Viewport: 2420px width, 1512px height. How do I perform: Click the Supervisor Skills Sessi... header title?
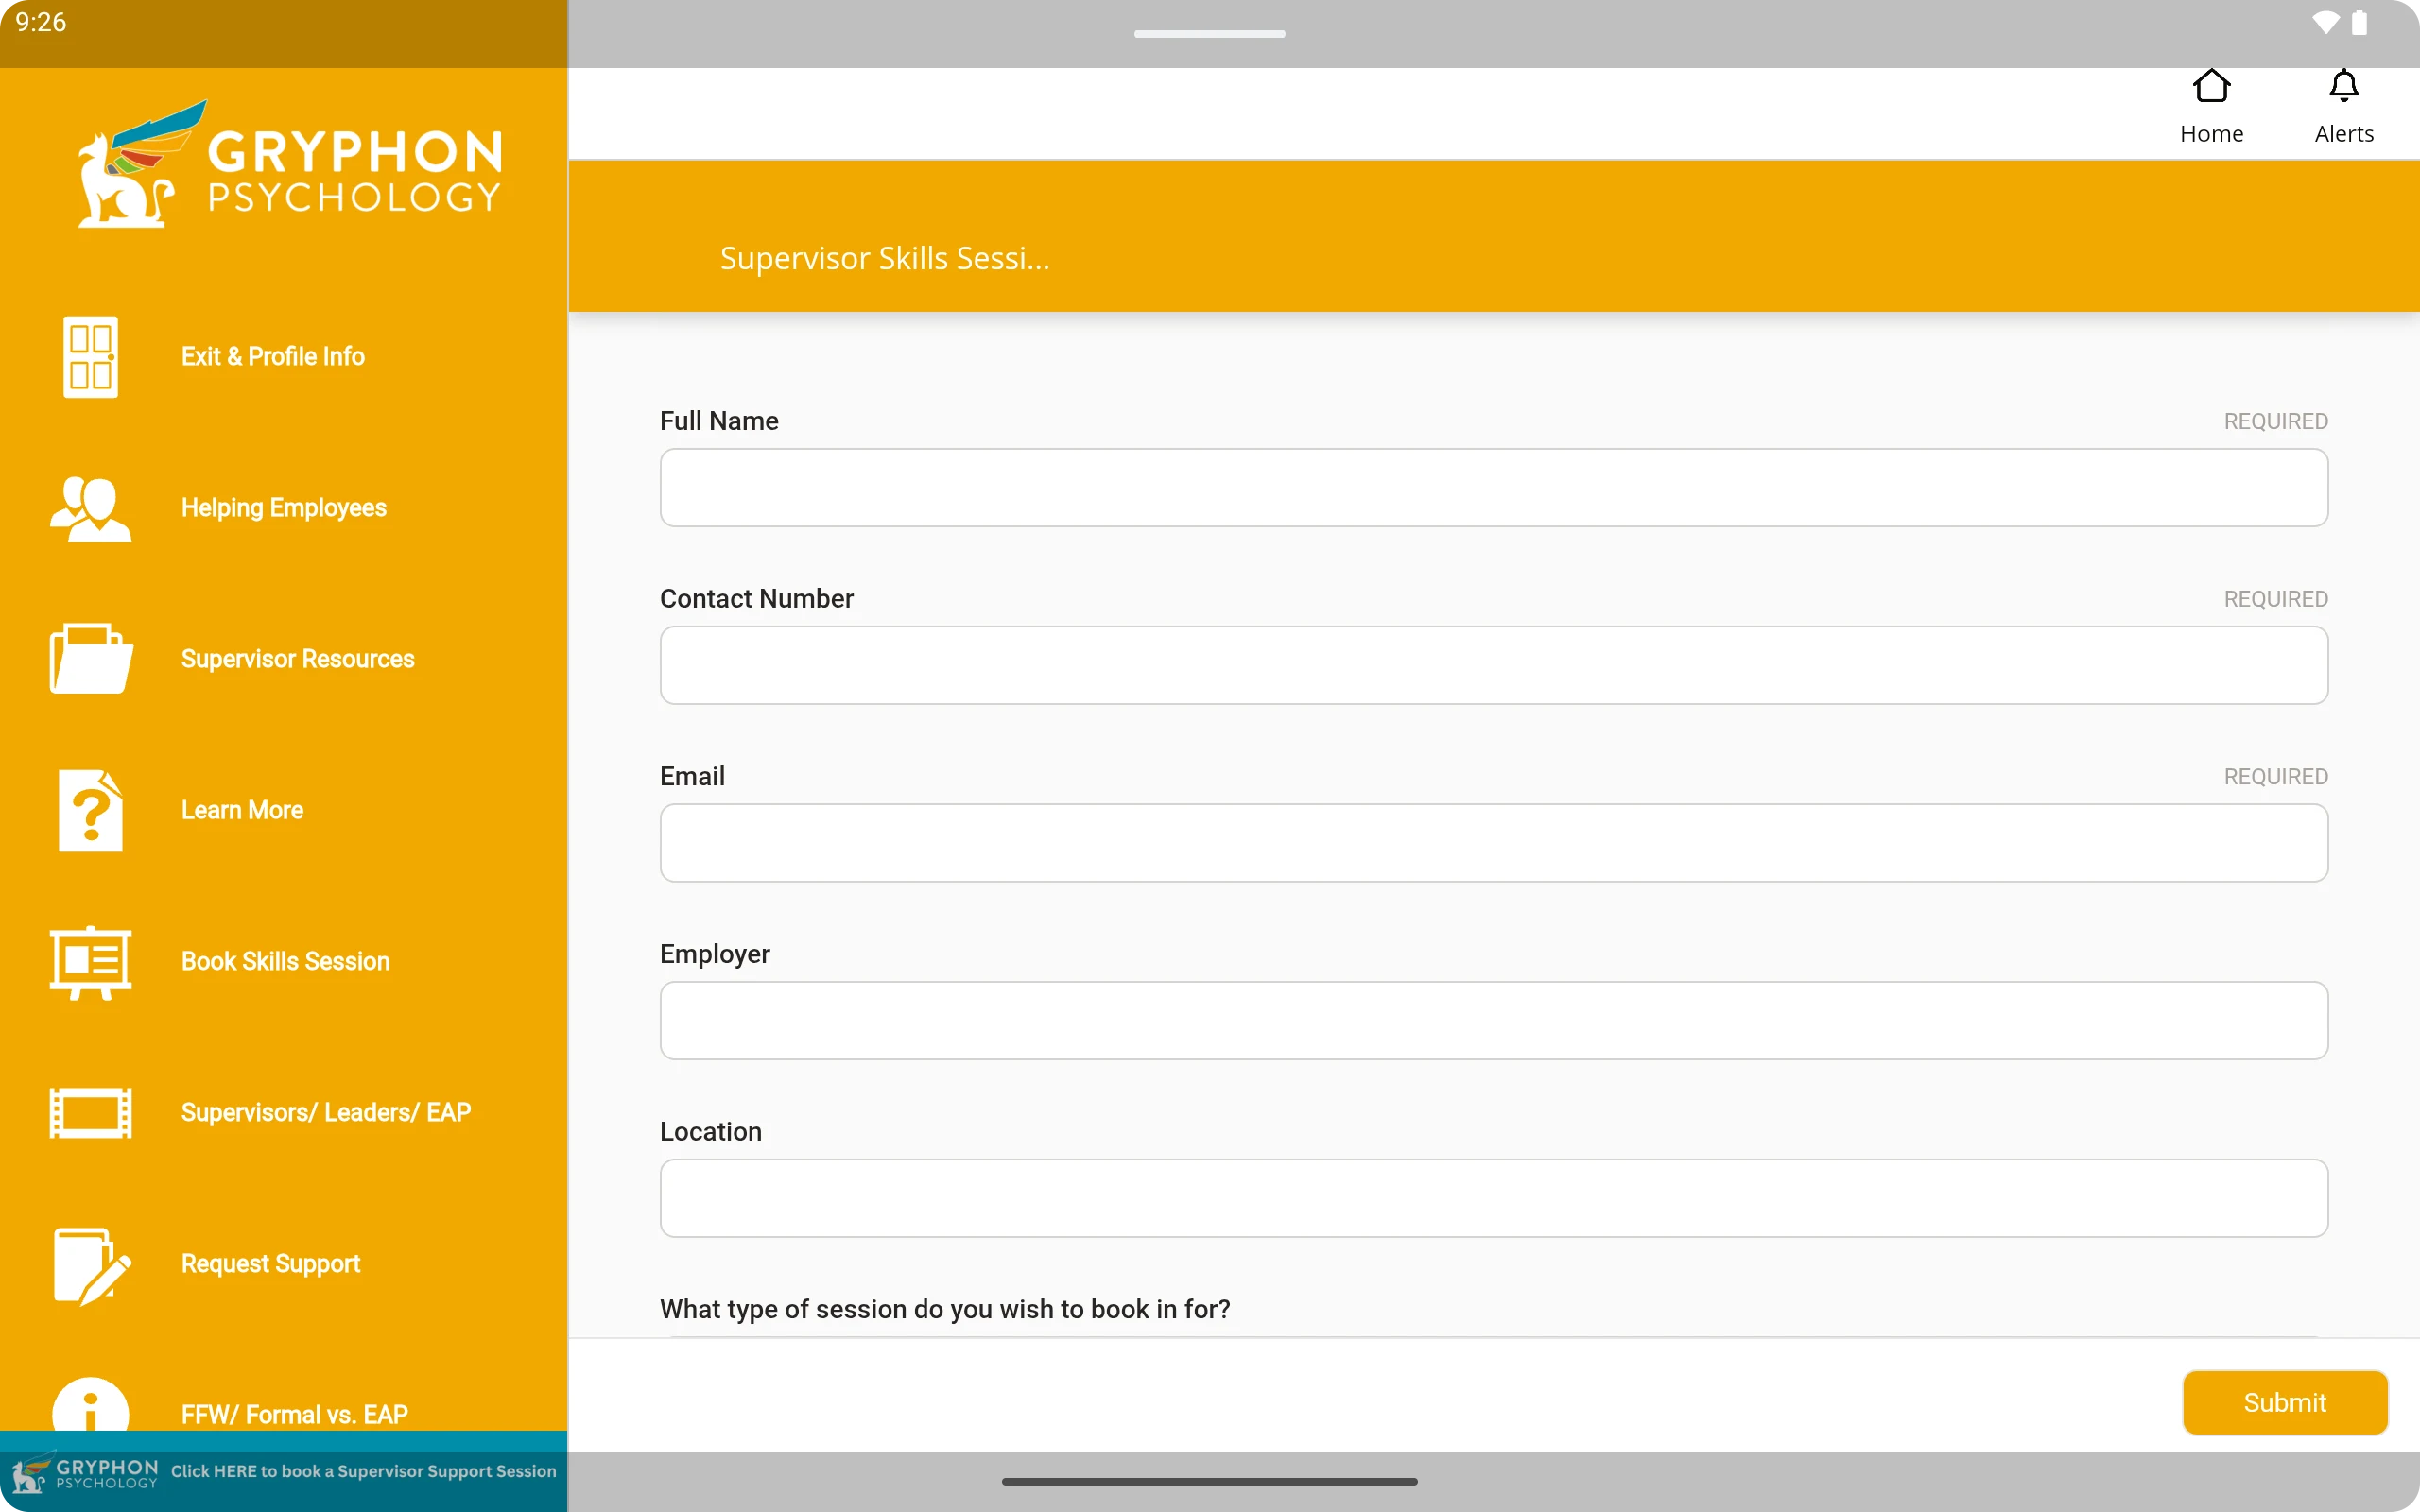(885, 259)
